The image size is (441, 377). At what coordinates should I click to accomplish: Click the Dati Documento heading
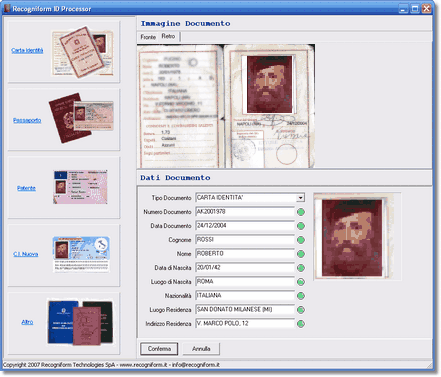pos(175,178)
